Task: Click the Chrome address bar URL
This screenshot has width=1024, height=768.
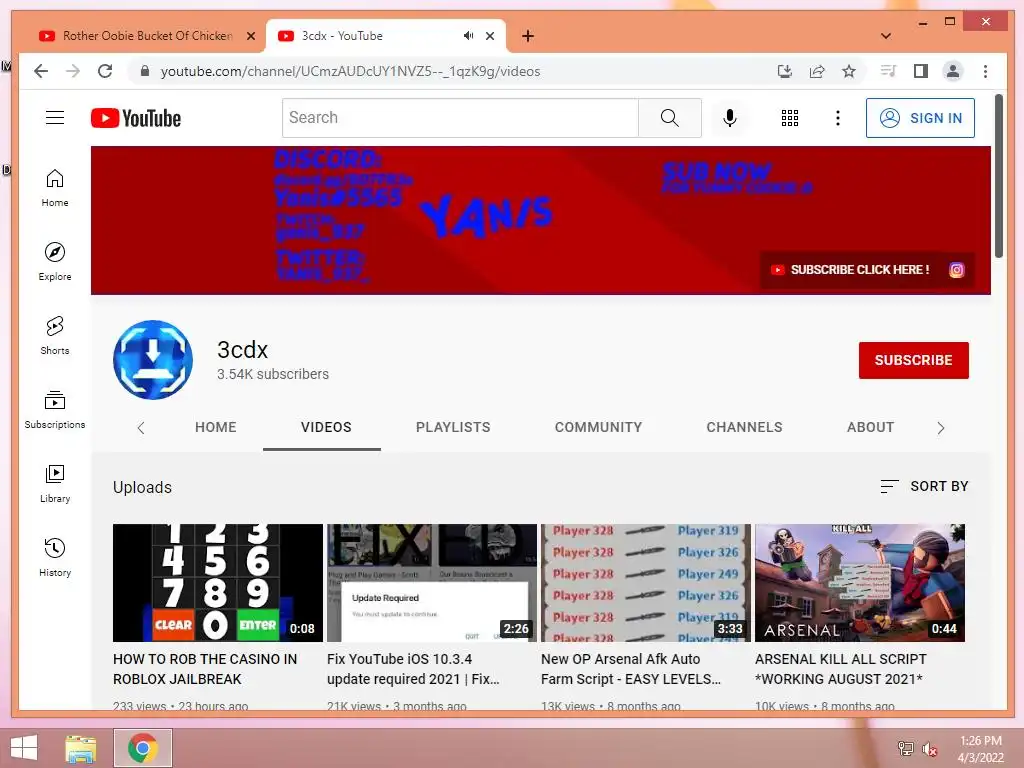Action: tap(351, 71)
